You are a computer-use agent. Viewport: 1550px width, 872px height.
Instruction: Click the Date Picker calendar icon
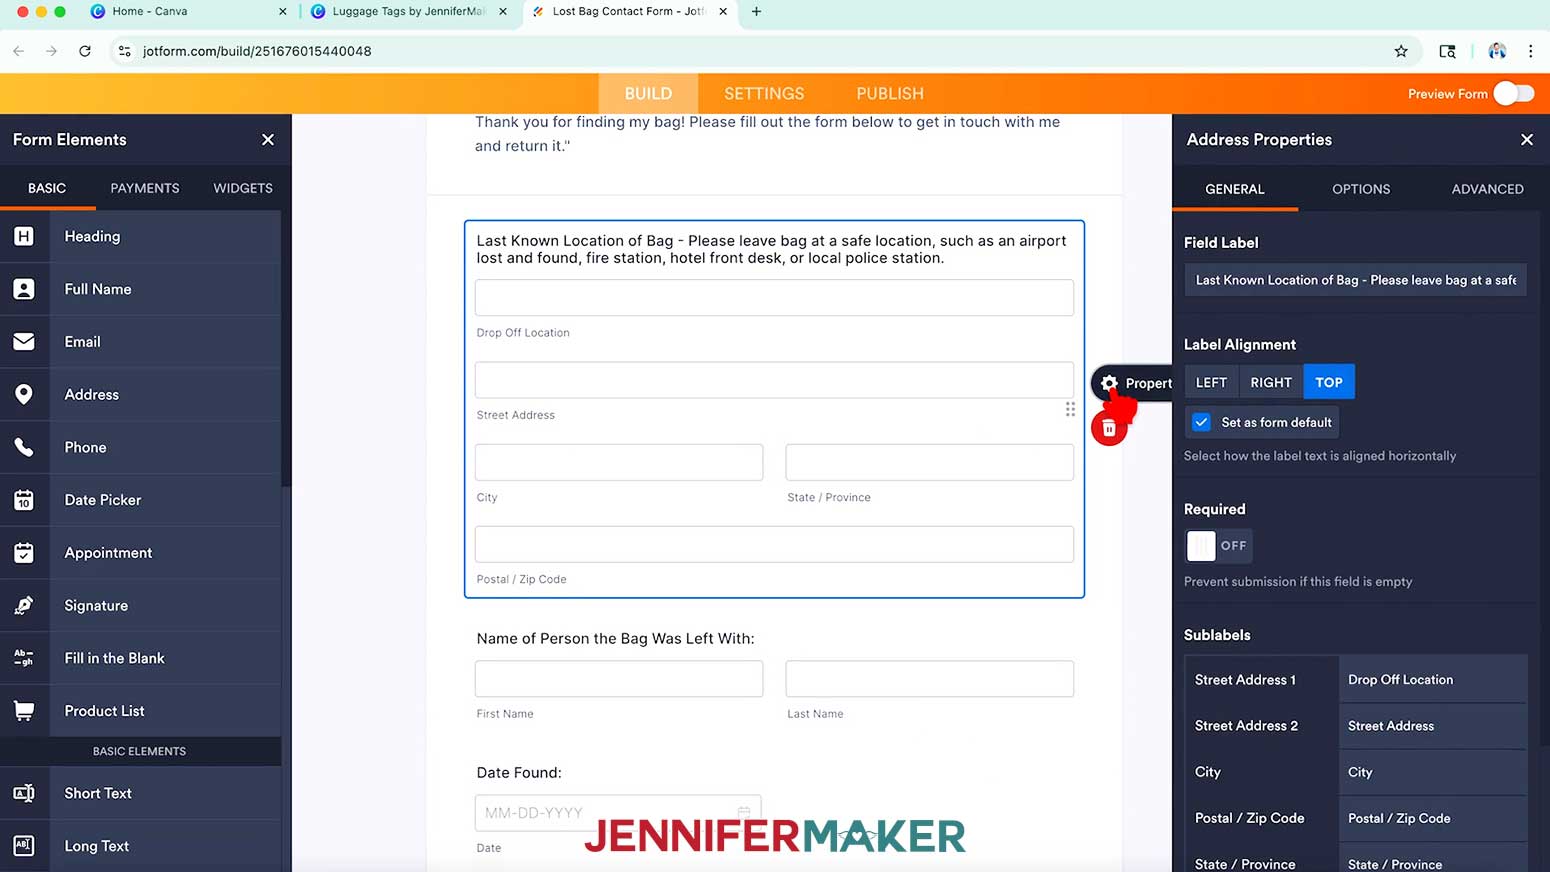click(24, 500)
